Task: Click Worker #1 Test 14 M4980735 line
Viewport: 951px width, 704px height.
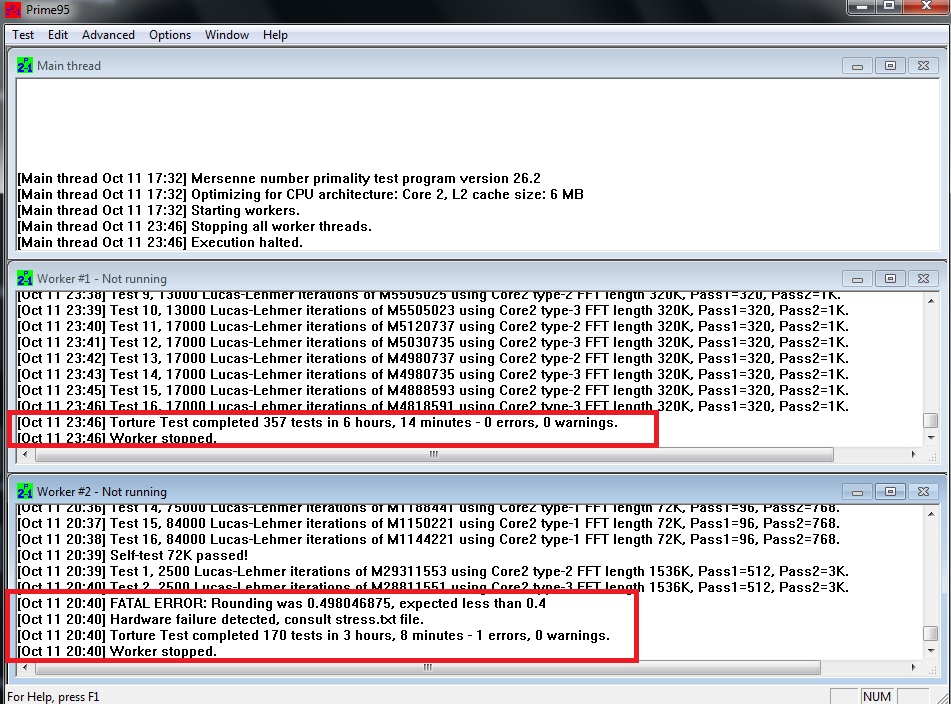Action: point(432,374)
